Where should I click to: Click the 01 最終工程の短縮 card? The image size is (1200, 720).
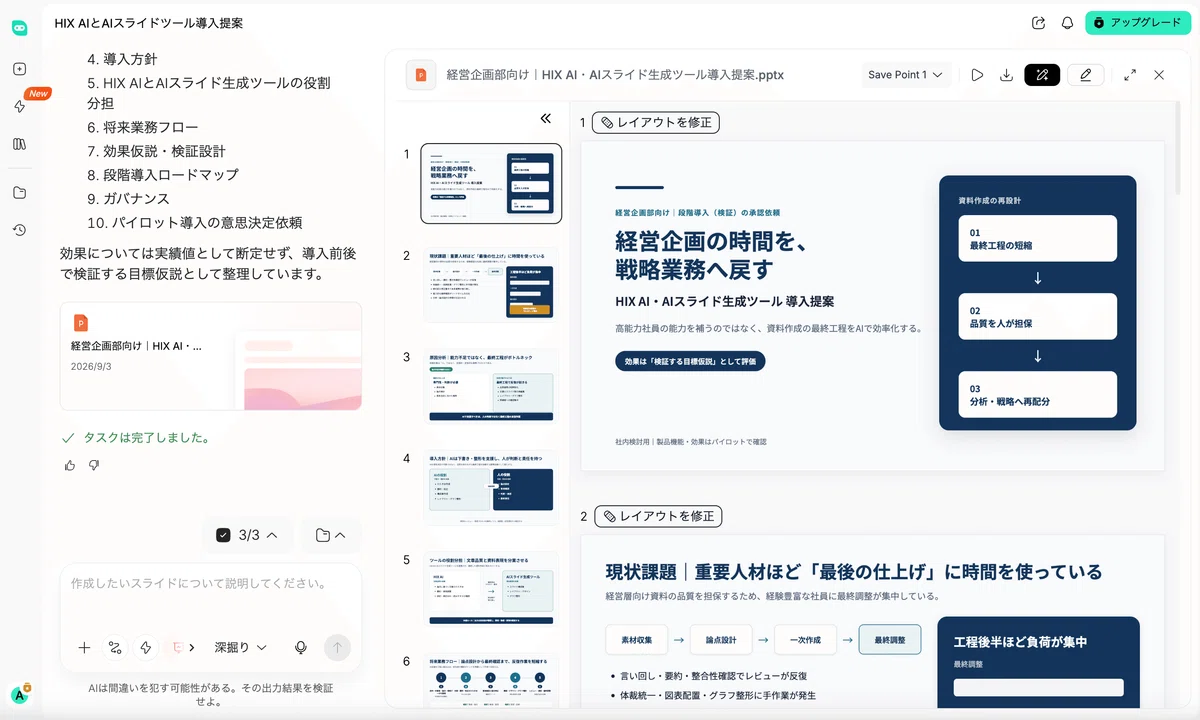coord(1037,238)
